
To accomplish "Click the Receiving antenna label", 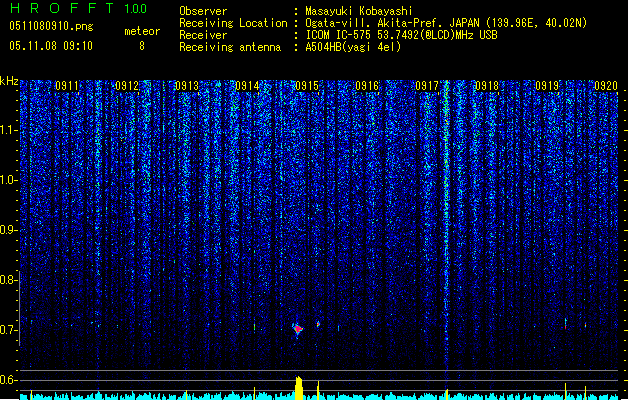I will coord(230,47).
